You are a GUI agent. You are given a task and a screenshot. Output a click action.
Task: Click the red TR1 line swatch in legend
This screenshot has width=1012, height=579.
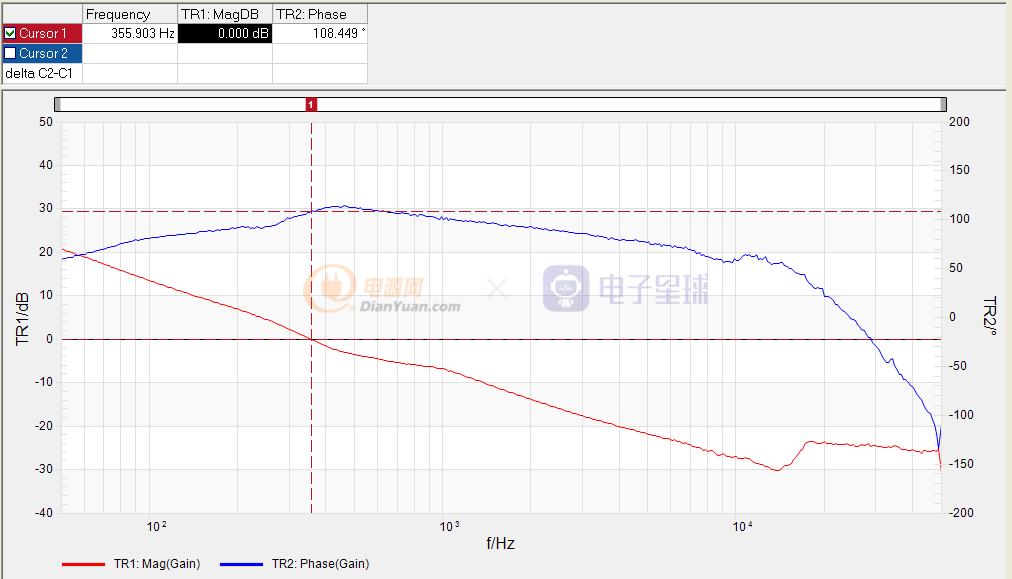pos(84,564)
